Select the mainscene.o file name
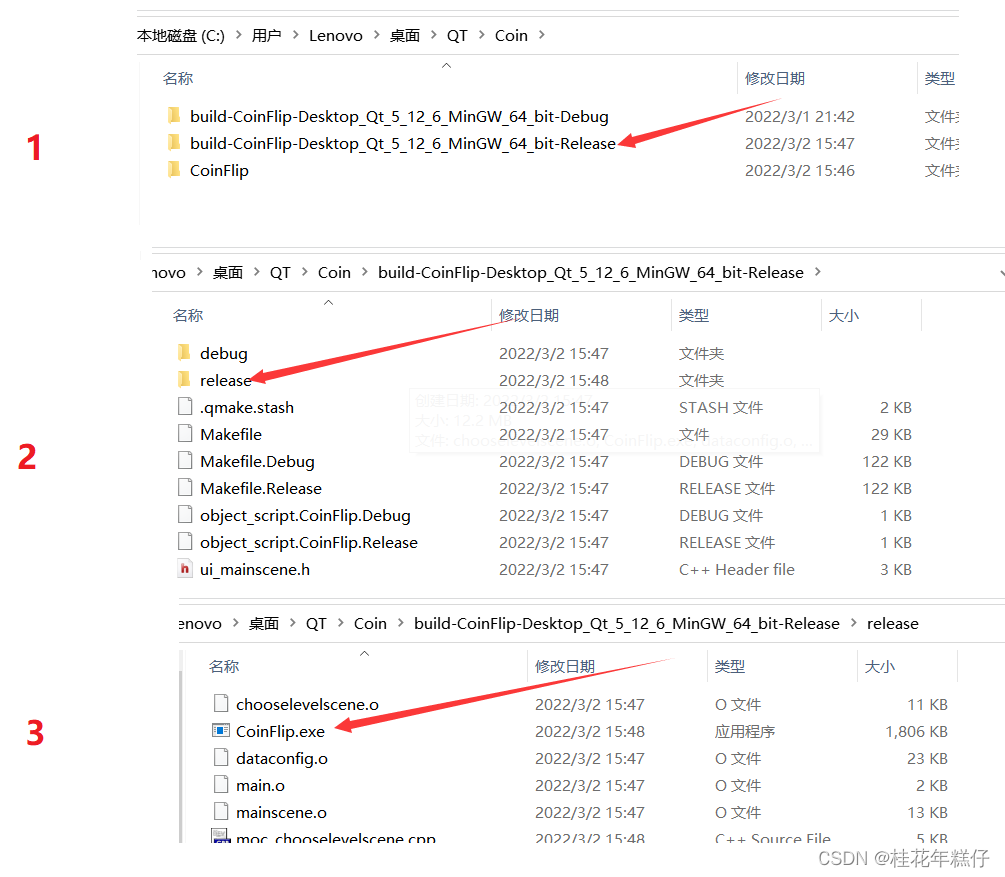1005x877 pixels. 281,812
